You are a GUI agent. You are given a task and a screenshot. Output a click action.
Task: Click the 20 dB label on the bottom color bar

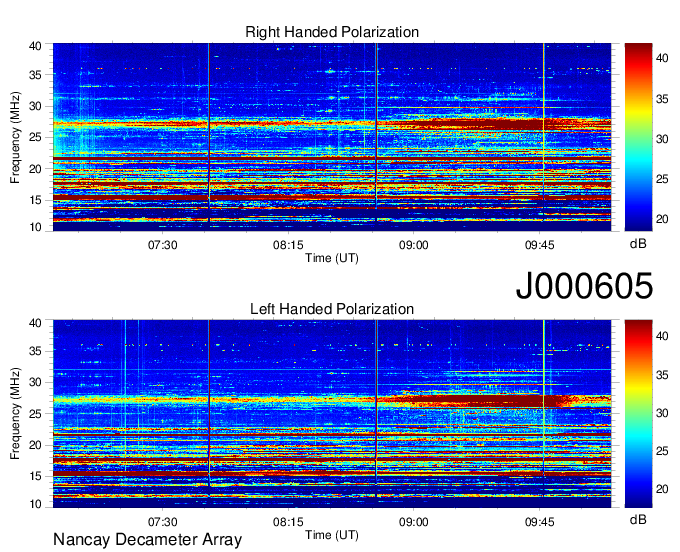point(662,489)
